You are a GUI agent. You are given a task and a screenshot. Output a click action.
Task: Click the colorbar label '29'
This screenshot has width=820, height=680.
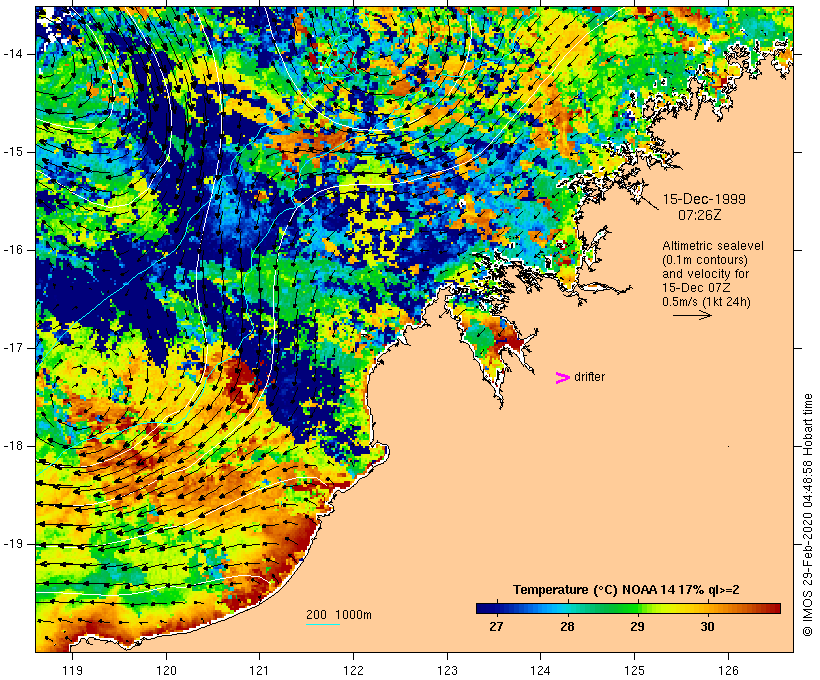[x=637, y=626]
